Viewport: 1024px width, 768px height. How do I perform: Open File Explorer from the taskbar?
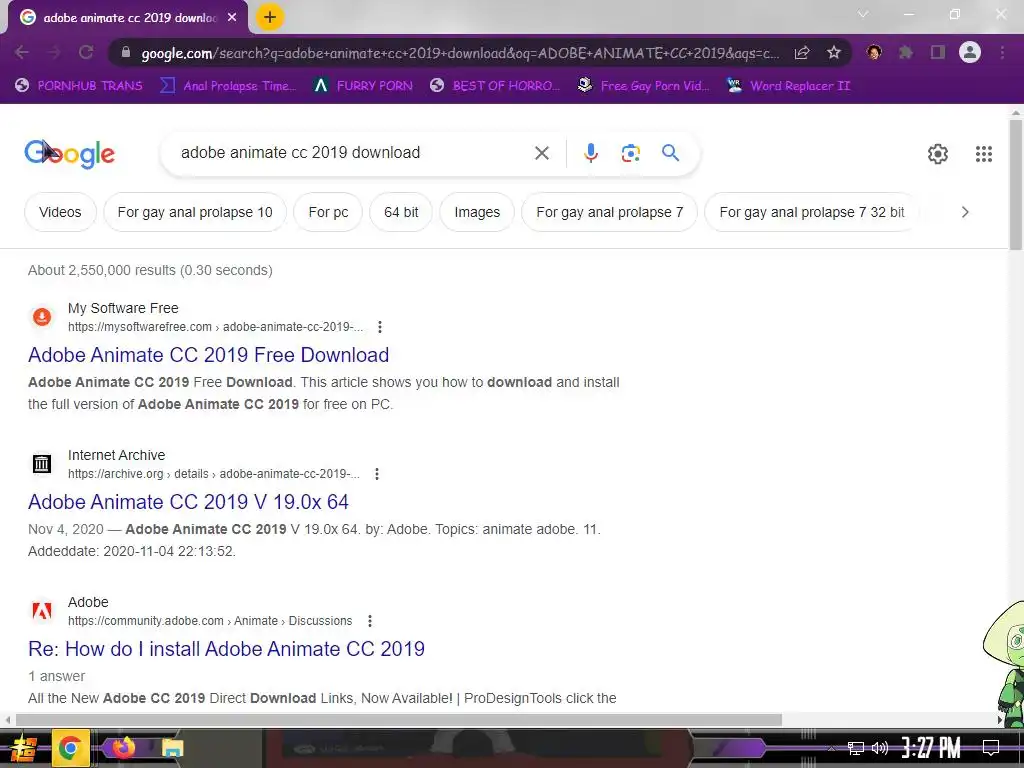pyautogui.click(x=172, y=748)
